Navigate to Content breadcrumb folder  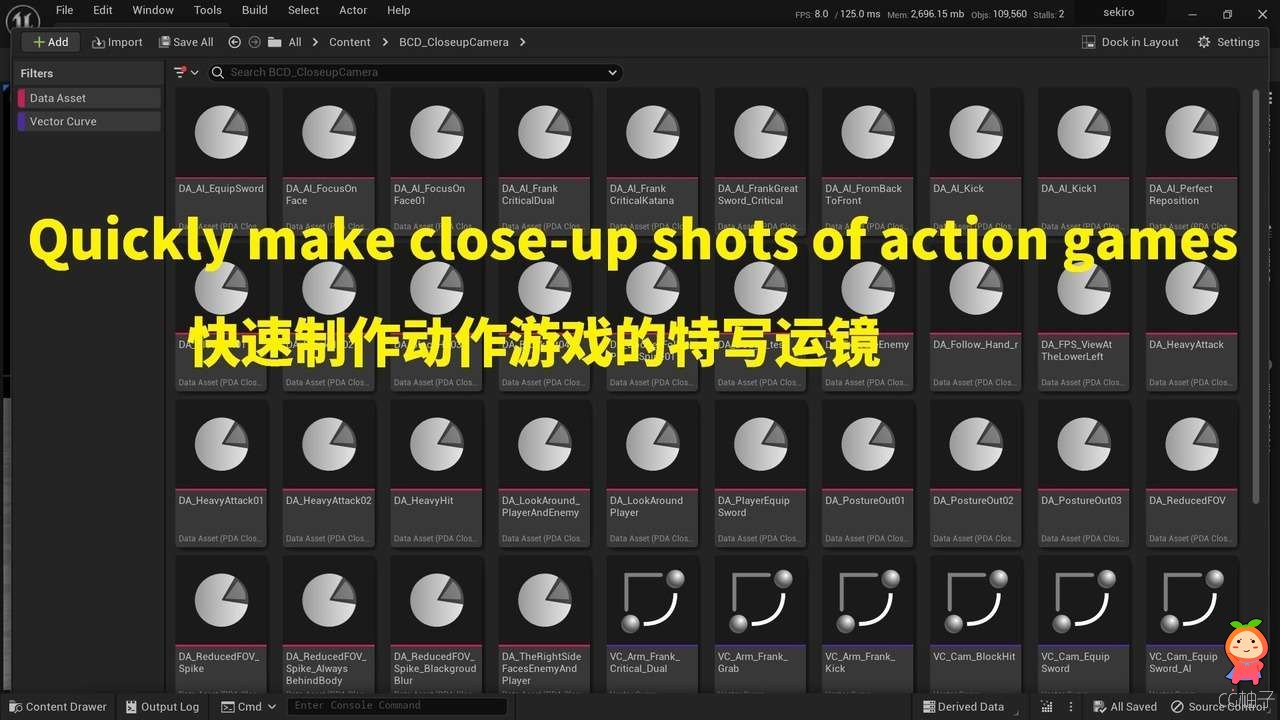[350, 42]
